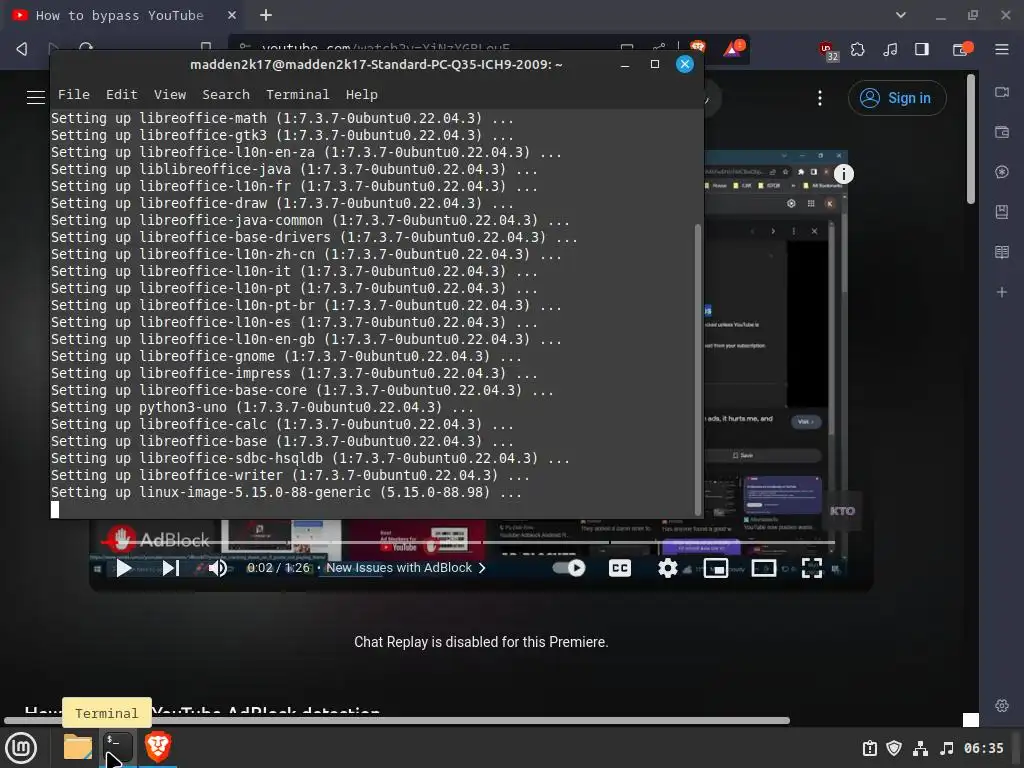Open the File menu in Terminal
The height and width of the screenshot is (768, 1024).
coord(74,95)
